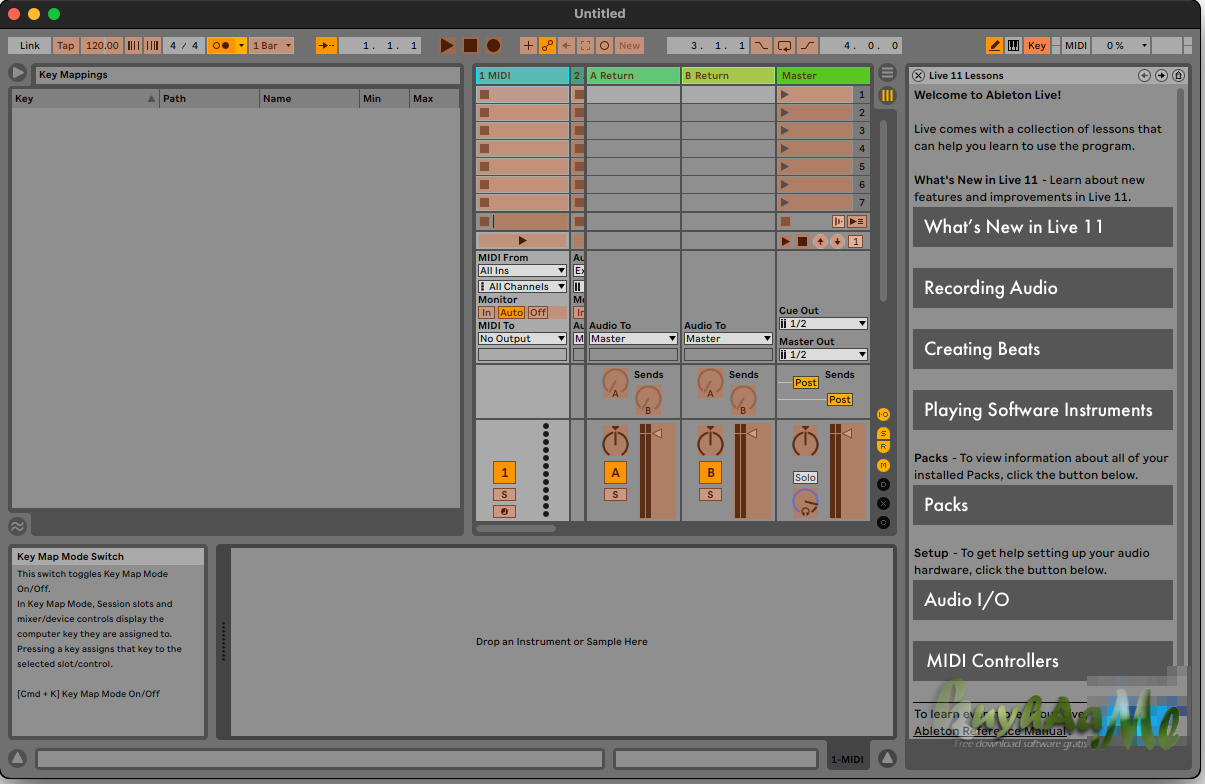This screenshot has width=1205, height=784.
Task: Open the 1 Bar quantization menu
Action: [x=272, y=45]
